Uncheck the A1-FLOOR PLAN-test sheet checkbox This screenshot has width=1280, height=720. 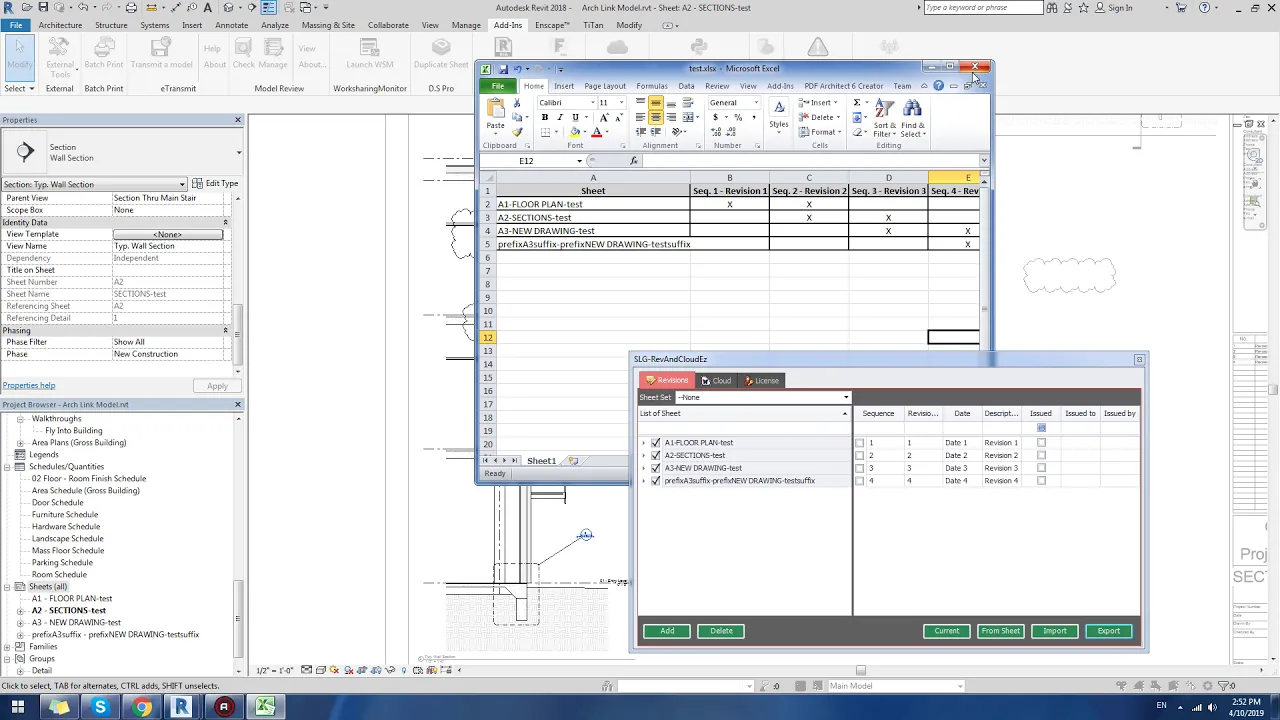(656, 443)
